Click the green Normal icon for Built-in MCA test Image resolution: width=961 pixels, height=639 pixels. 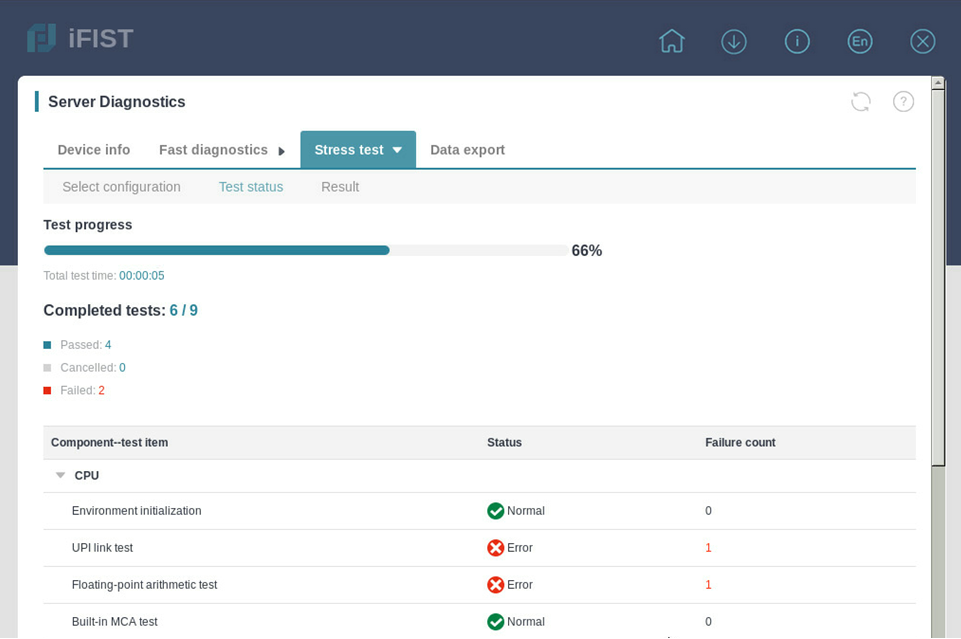pyautogui.click(x=495, y=622)
